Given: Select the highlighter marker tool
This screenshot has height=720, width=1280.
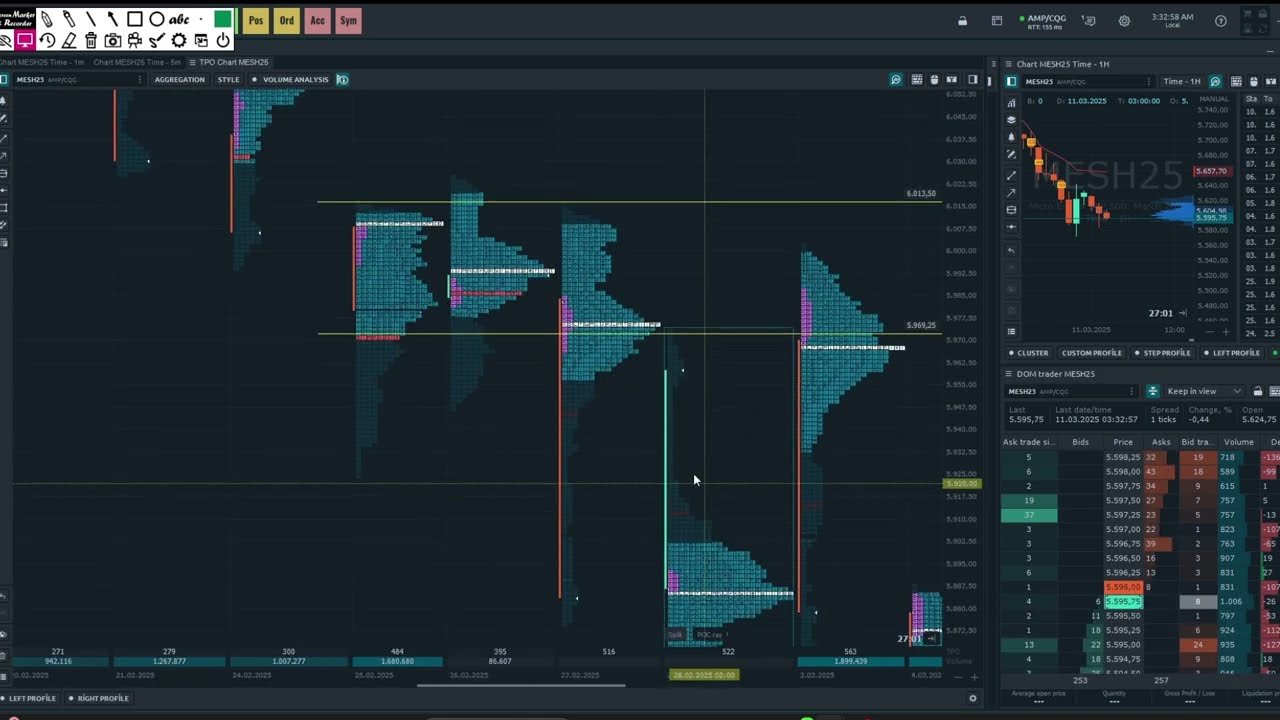Looking at the screenshot, I should 69,19.
